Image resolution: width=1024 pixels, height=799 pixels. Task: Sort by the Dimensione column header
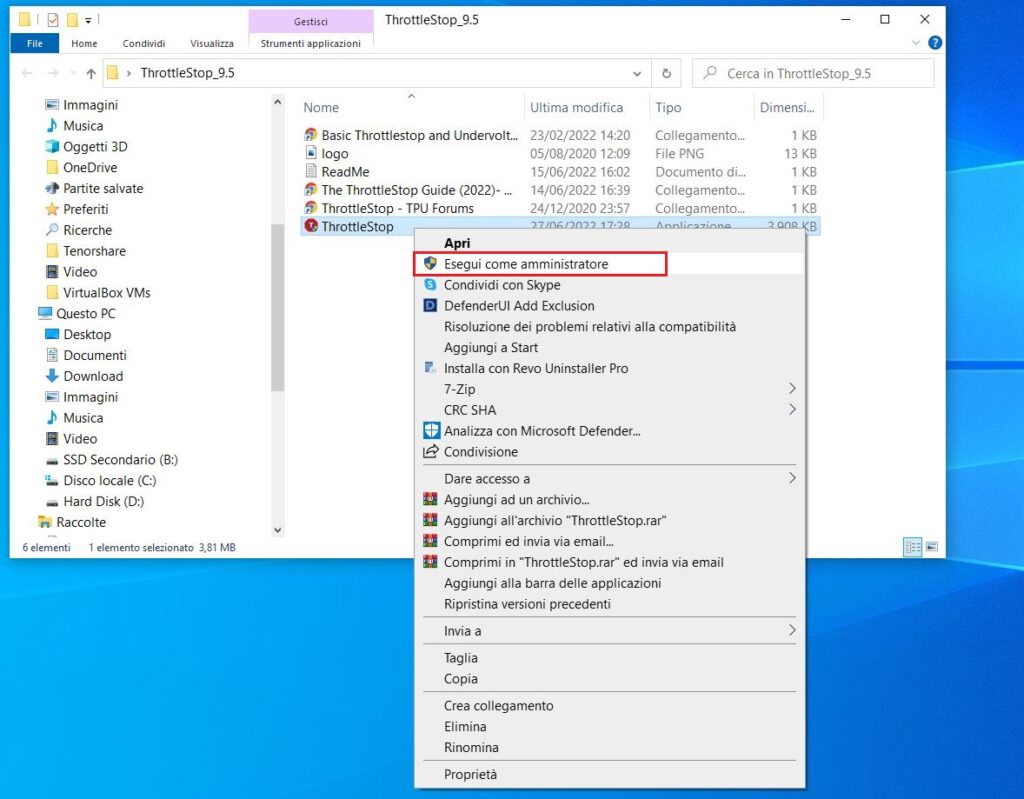788,107
